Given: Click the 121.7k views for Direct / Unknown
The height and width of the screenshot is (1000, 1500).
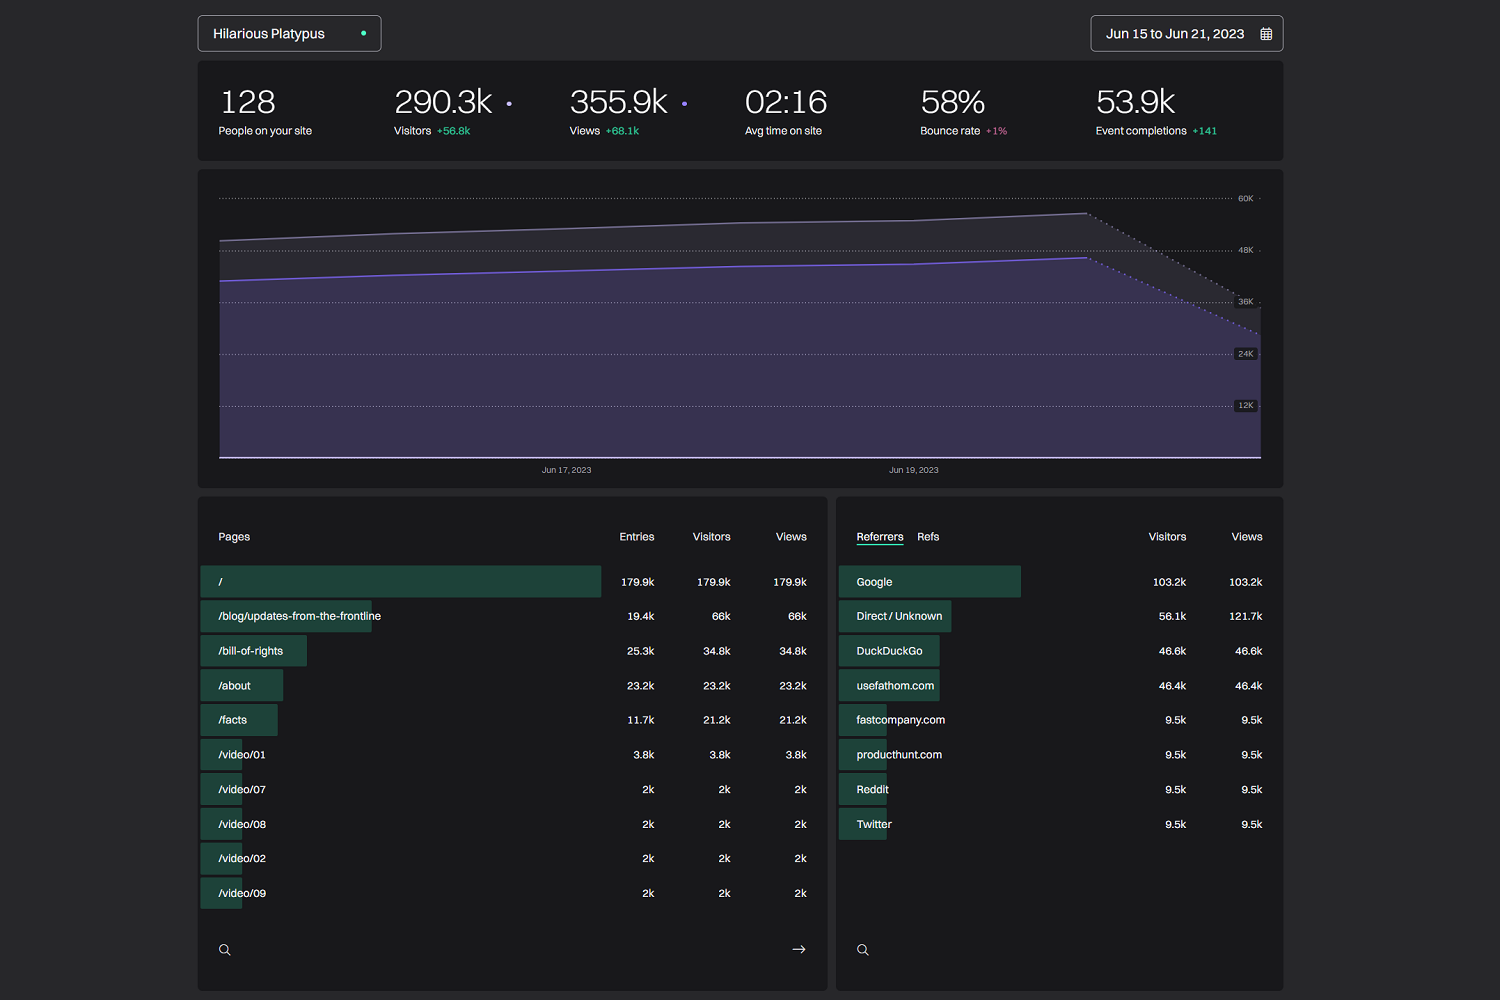Looking at the screenshot, I should coord(1246,616).
